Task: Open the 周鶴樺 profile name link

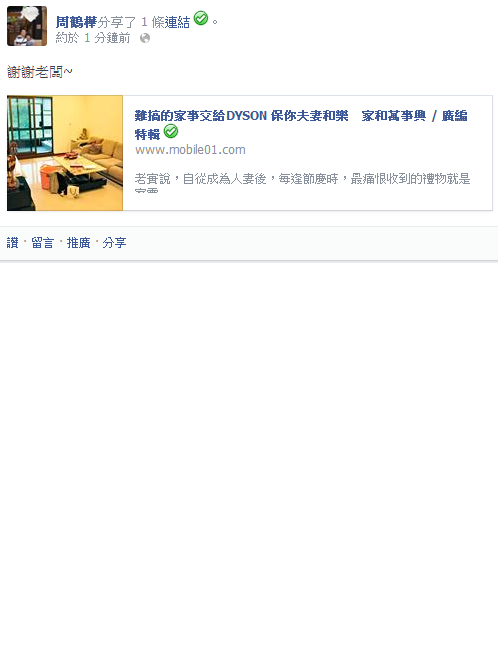Action: point(76,22)
